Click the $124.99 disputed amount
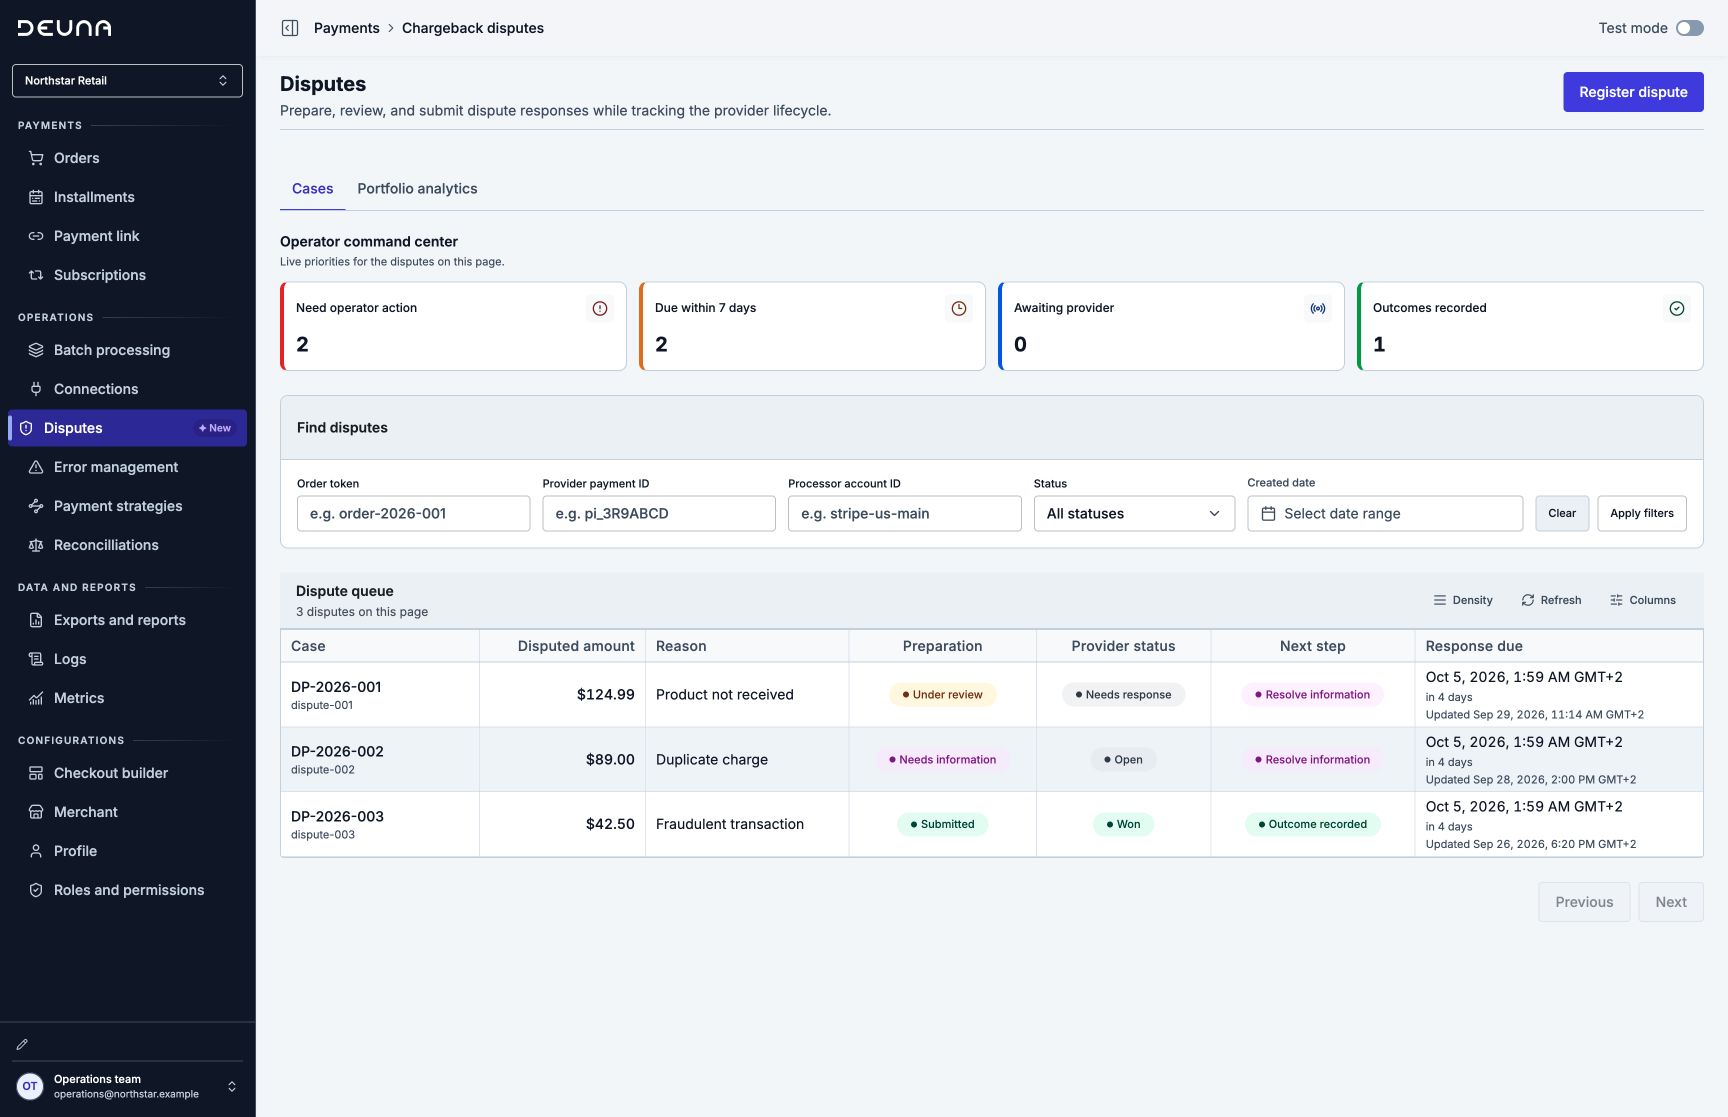This screenshot has width=1728, height=1117. [605, 695]
